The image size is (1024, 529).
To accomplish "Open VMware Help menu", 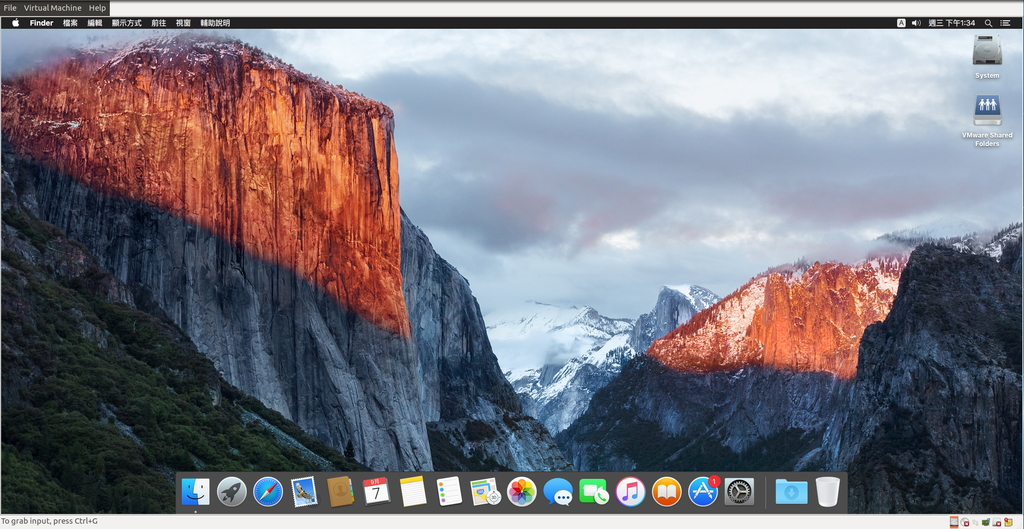I will pyautogui.click(x=97, y=8).
